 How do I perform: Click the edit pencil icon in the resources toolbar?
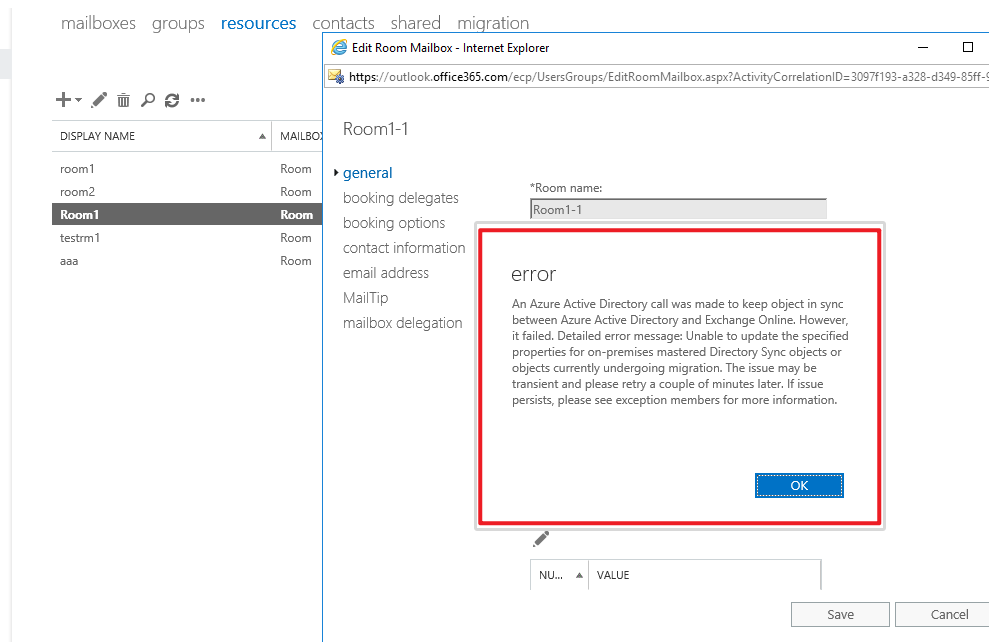[x=99, y=100]
